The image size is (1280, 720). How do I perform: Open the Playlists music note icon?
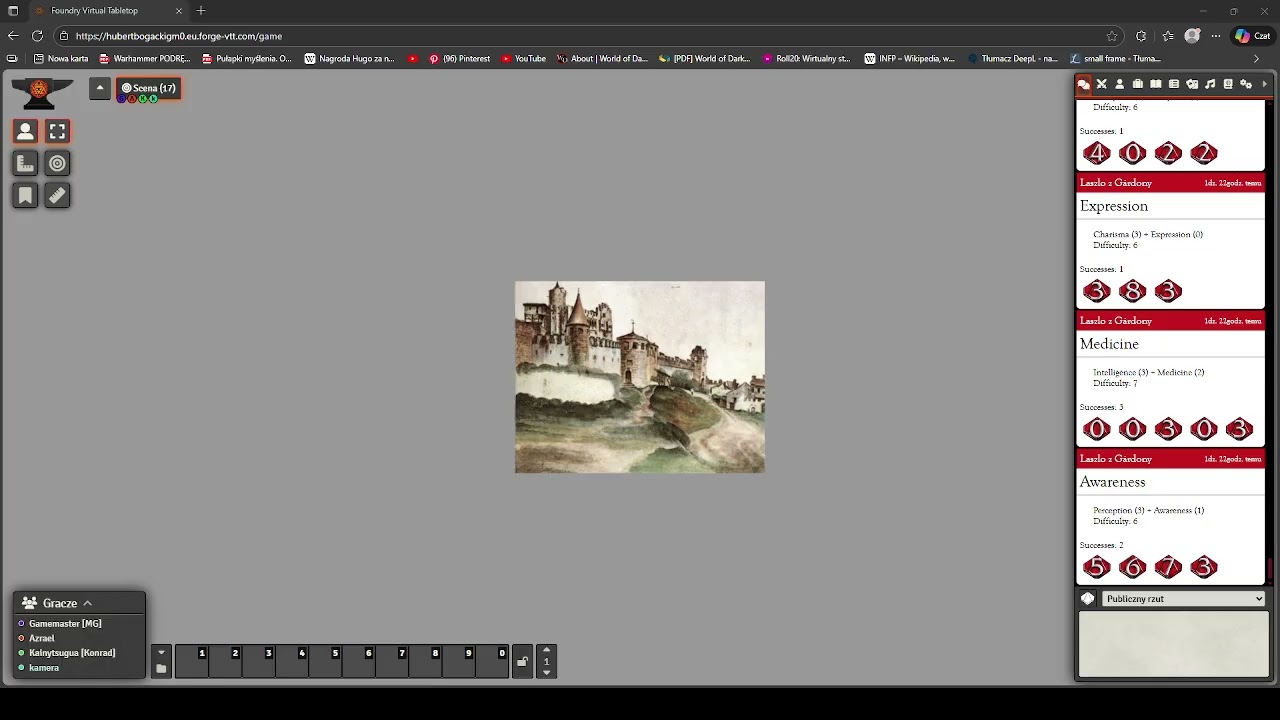point(1210,84)
